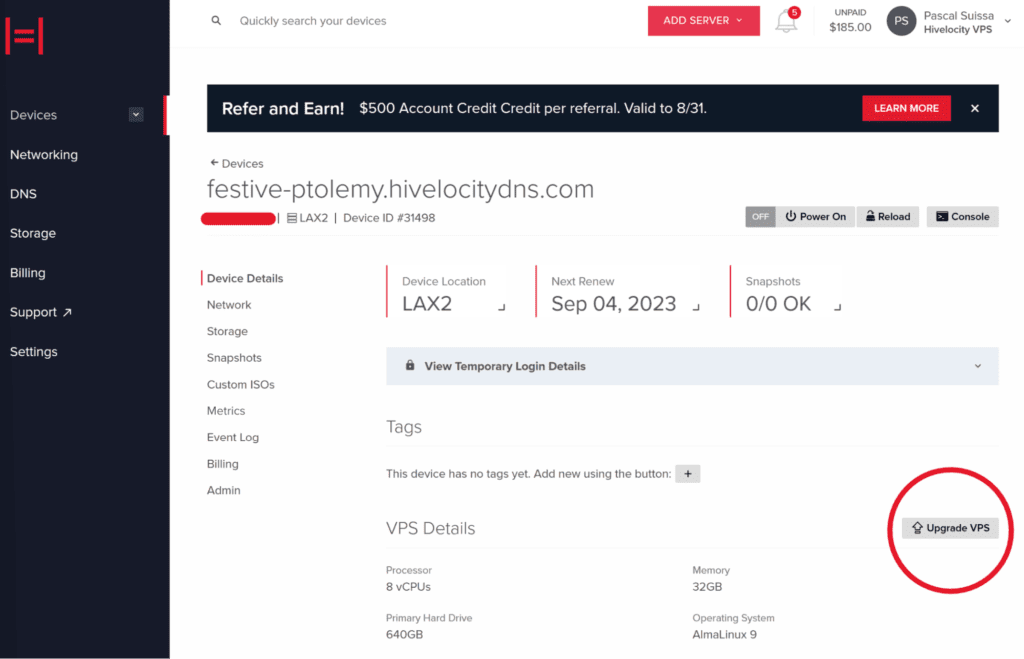The image size is (1024, 659).
Task: Reload the VPS with the Reload button
Action: click(x=887, y=216)
